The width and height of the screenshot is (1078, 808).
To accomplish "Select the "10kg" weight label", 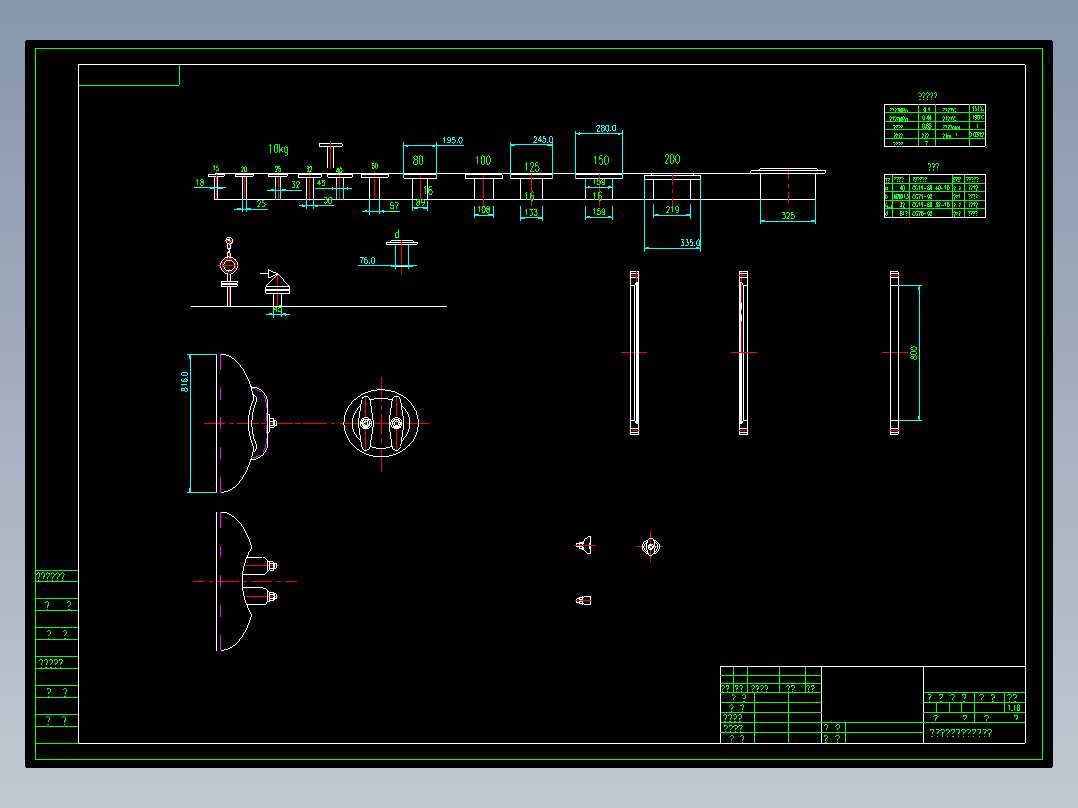I will point(278,149).
